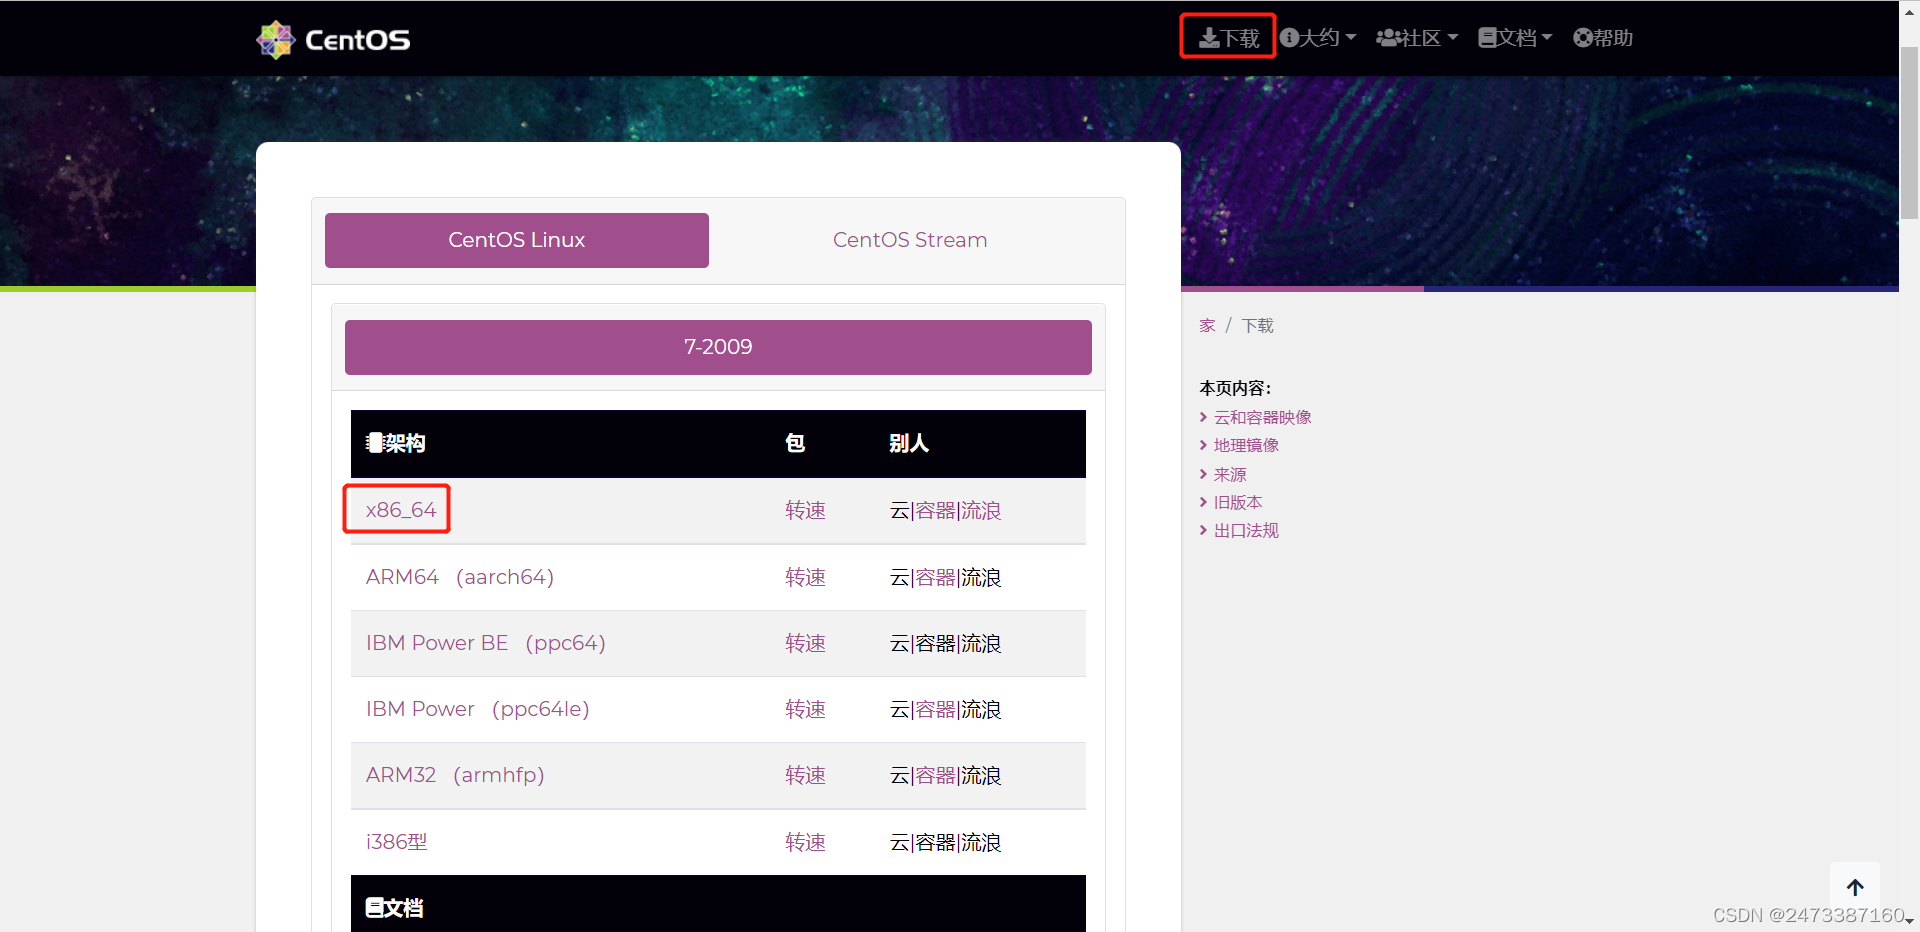
Task: Click 容器 containers link in x86_64 row
Action: pos(935,511)
